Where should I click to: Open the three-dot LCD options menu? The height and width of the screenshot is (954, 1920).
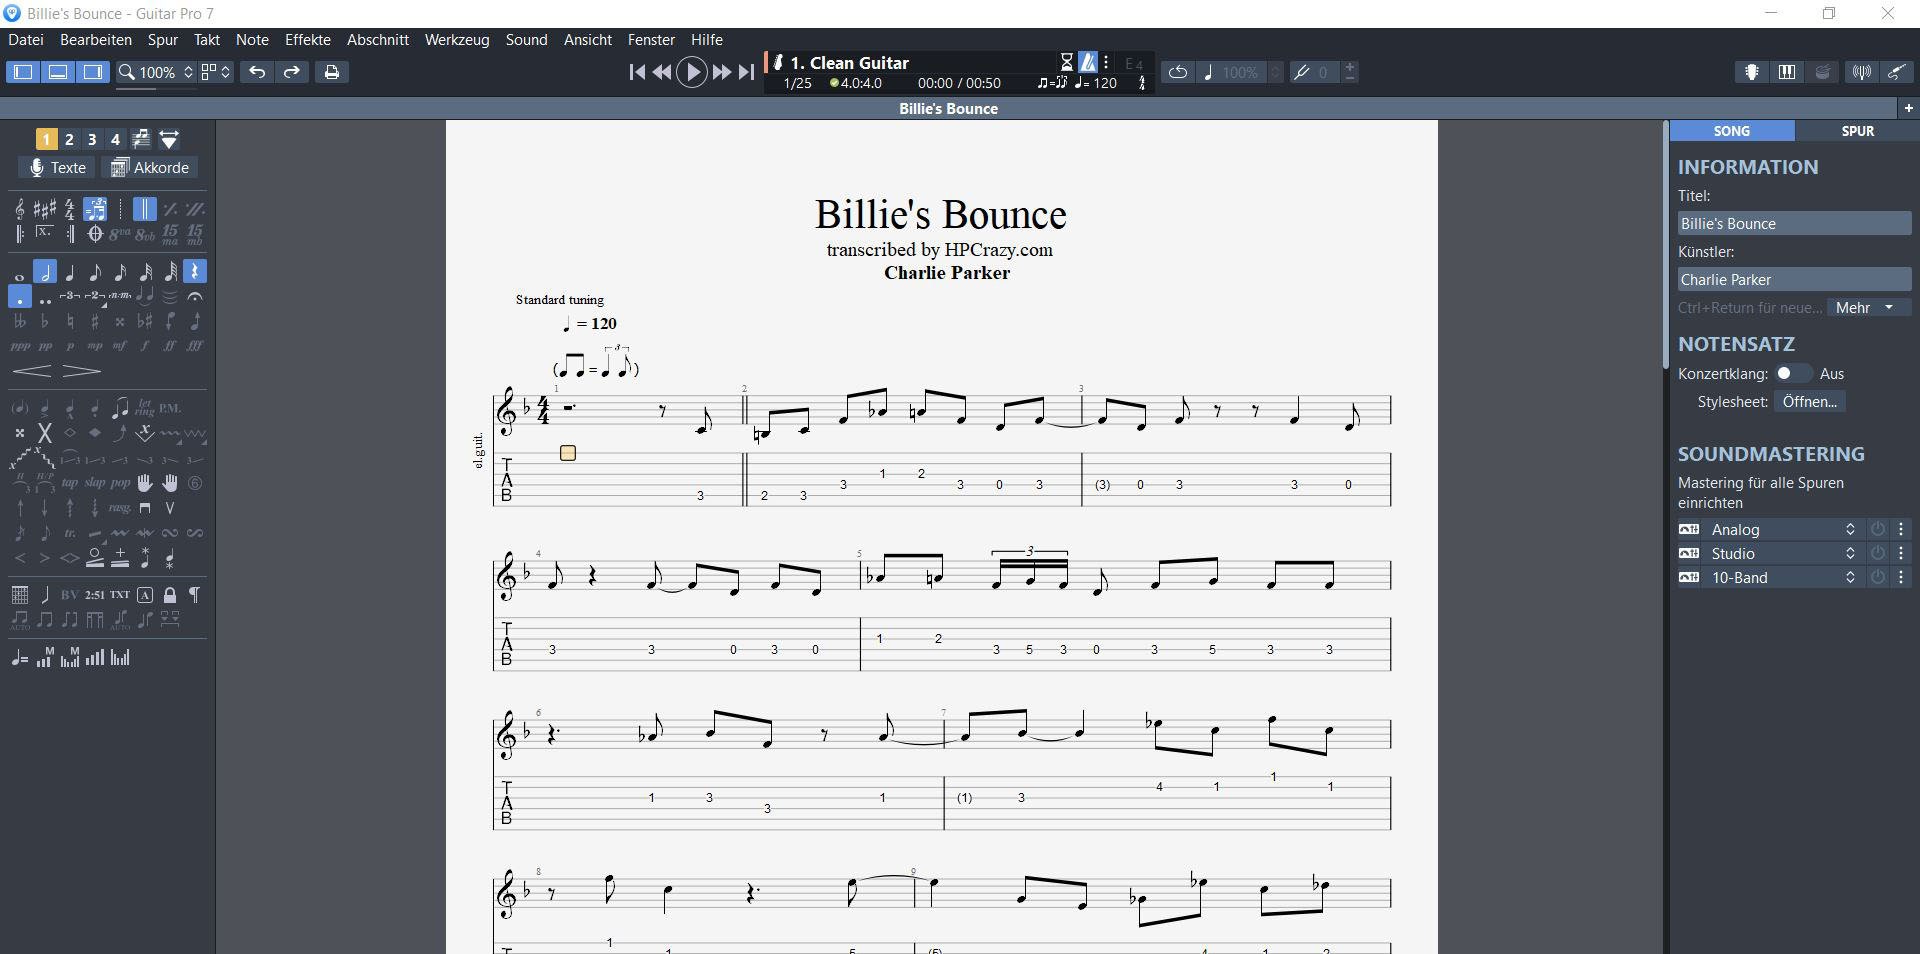coord(1106,62)
